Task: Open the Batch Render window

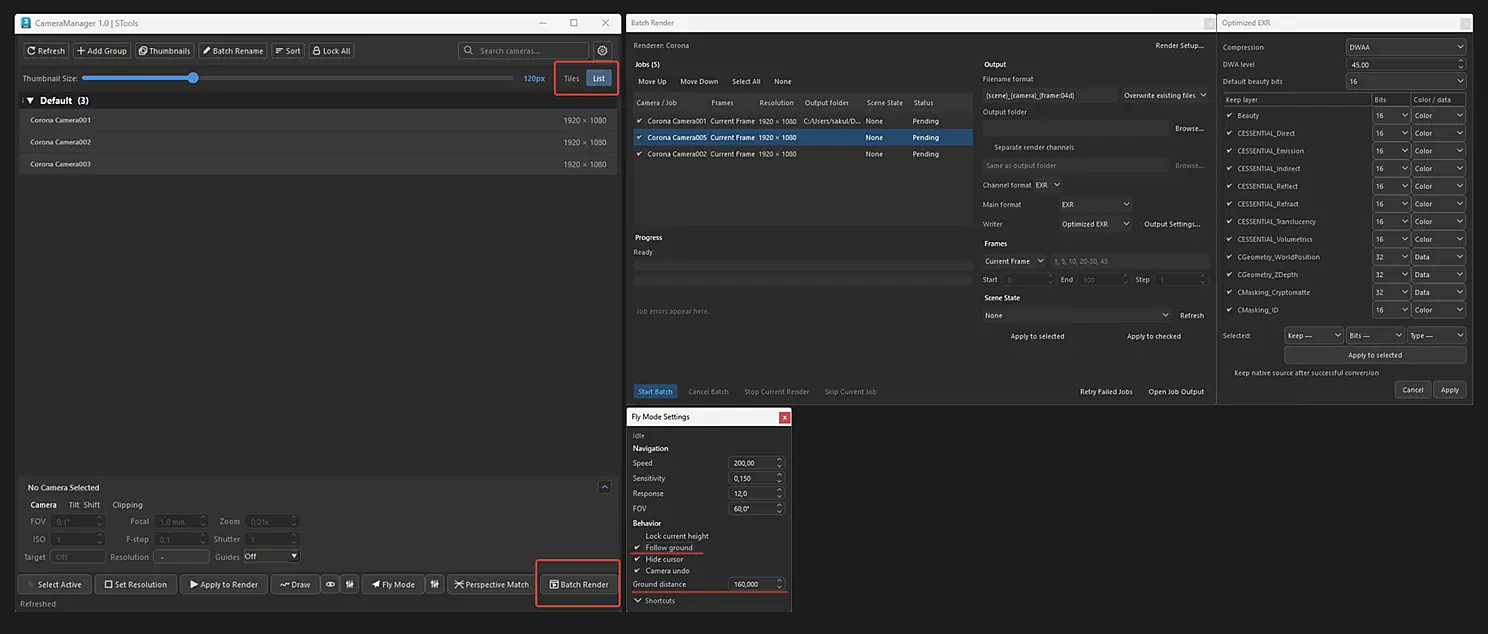Action: (x=578, y=585)
